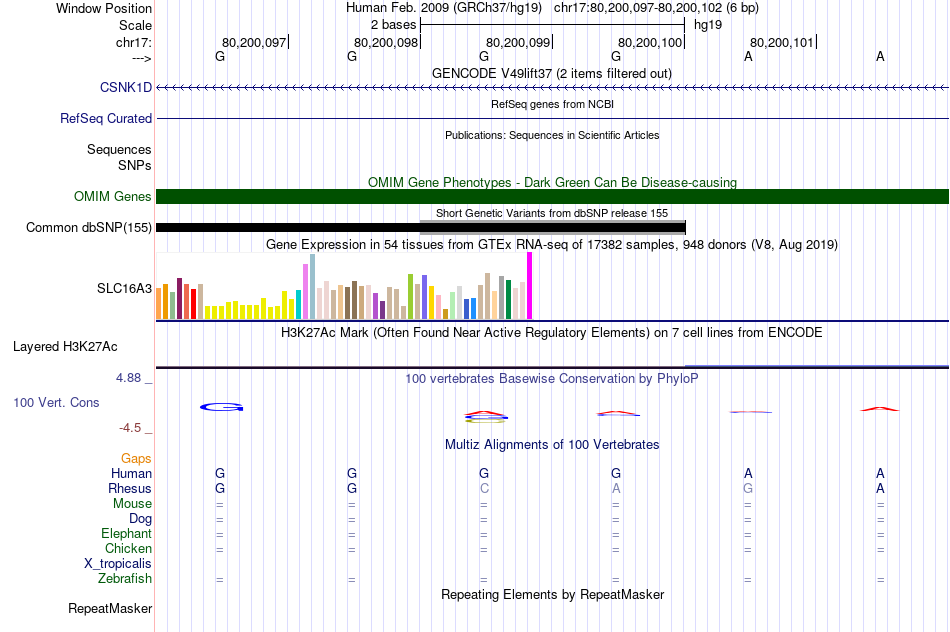This screenshot has height=632, width=950.
Task: Click the hg19 label beside scale bar
Action: (708, 25)
